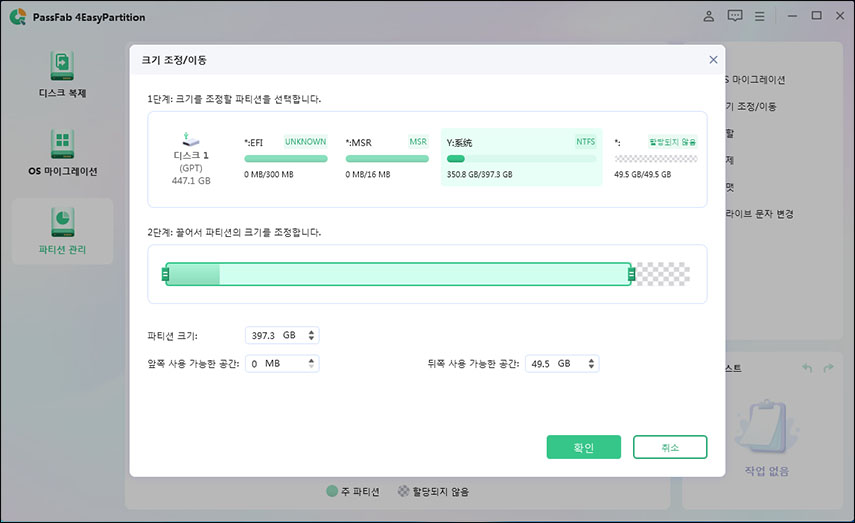
Task: Click the 0 MB/16 MB MSR usage text
Action: (x=368, y=175)
